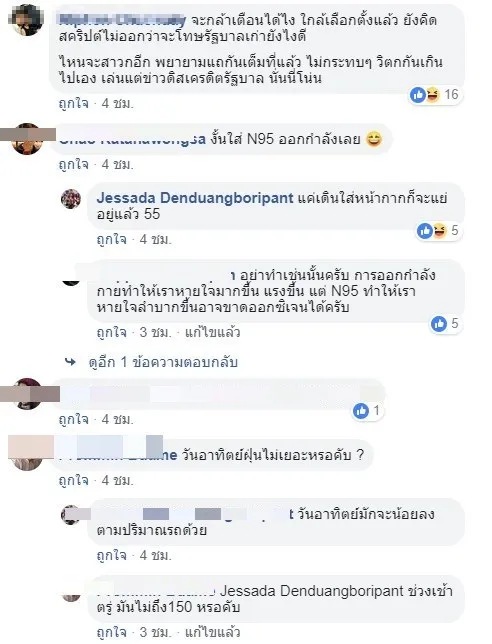This screenshot has height=644, width=492.
Task: Open avatar of Sunday dust commenter
Action: [x=27, y=455]
